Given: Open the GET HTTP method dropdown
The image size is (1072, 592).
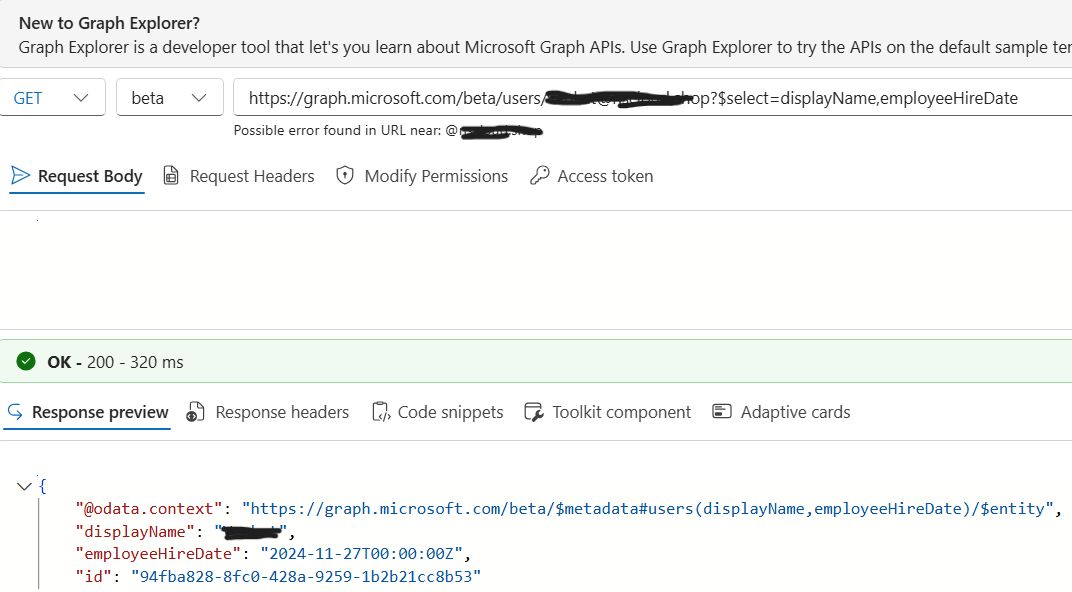Looking at the screenshot, I should (52, 98).
